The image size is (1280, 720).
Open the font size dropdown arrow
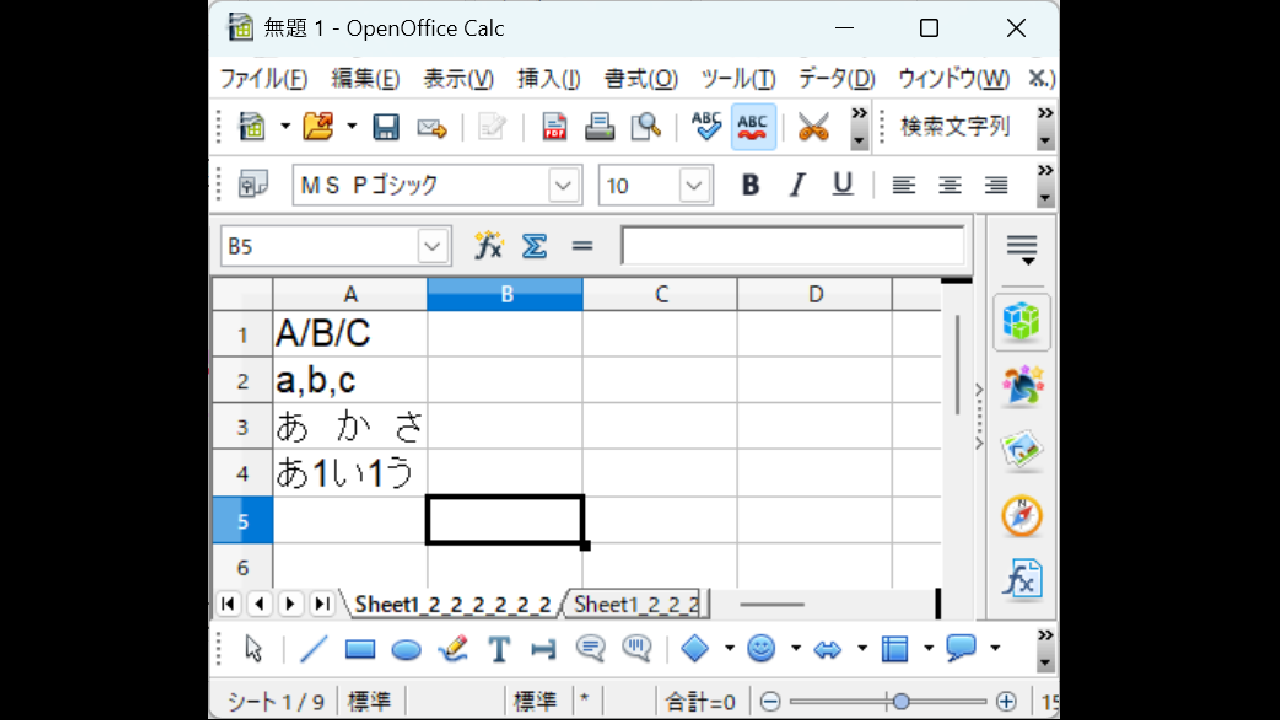[x=695, y=185]
